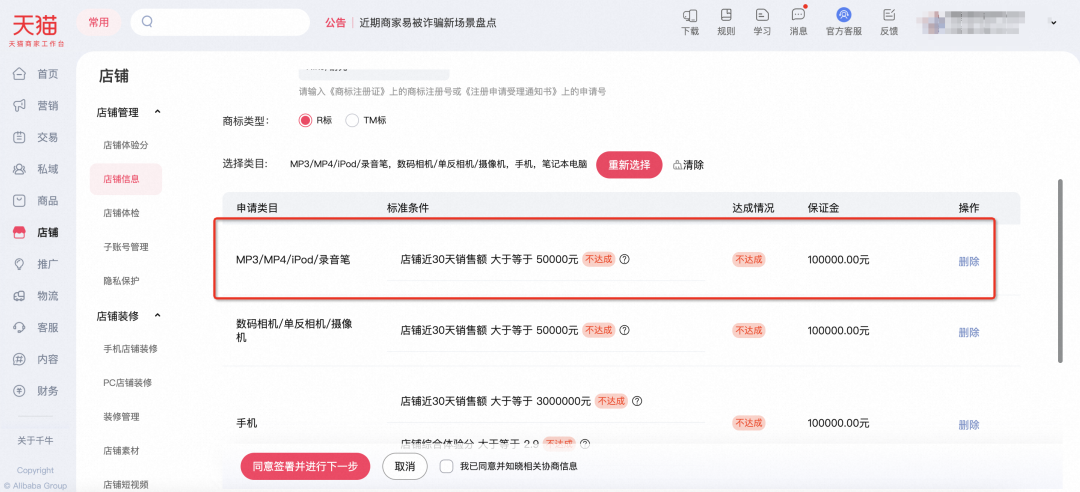Click the page vertical scrollbar
Image resolution: width=1080 pixels, height=492 pixels.
click(x=1060, y=270)
